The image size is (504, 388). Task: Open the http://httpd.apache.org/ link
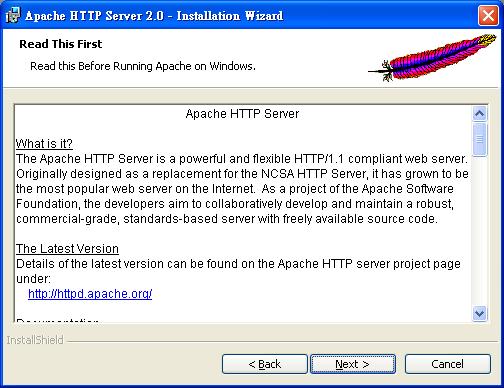[x=90, y=294]
